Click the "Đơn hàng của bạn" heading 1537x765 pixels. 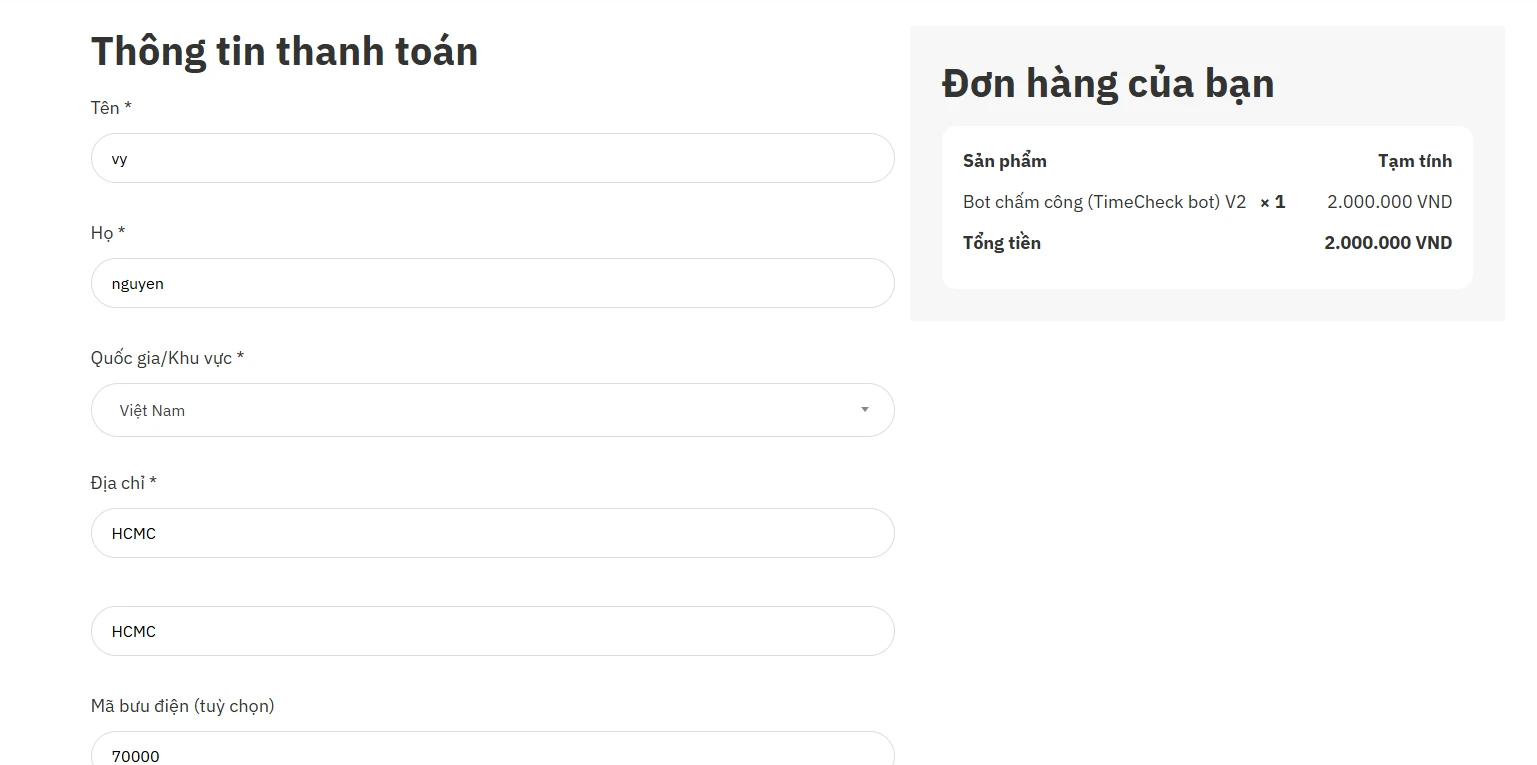pyautogui.click(x=1108, y=84)
